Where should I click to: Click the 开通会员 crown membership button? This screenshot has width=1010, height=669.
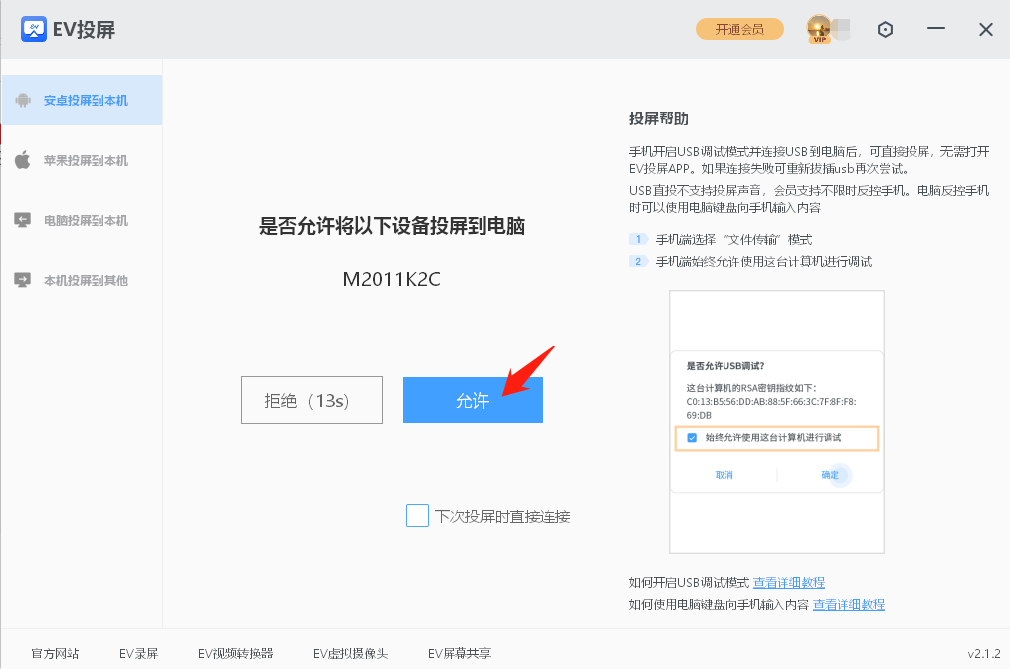click(x=739, y=29)
